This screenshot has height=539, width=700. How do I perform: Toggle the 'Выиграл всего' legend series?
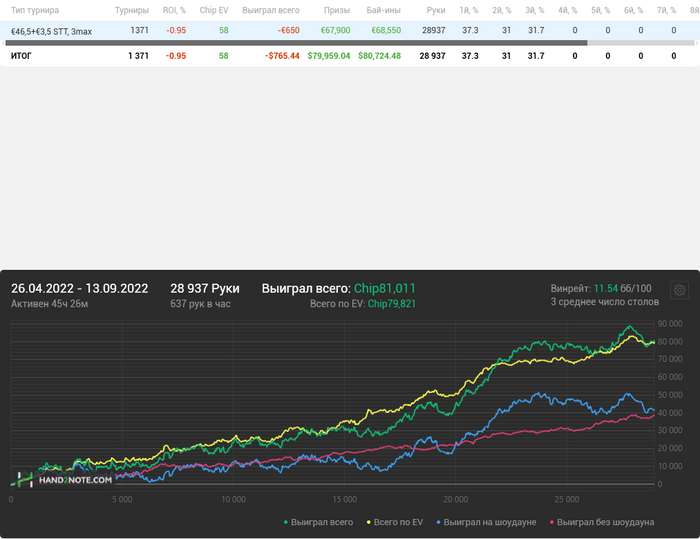click(318, 522)
